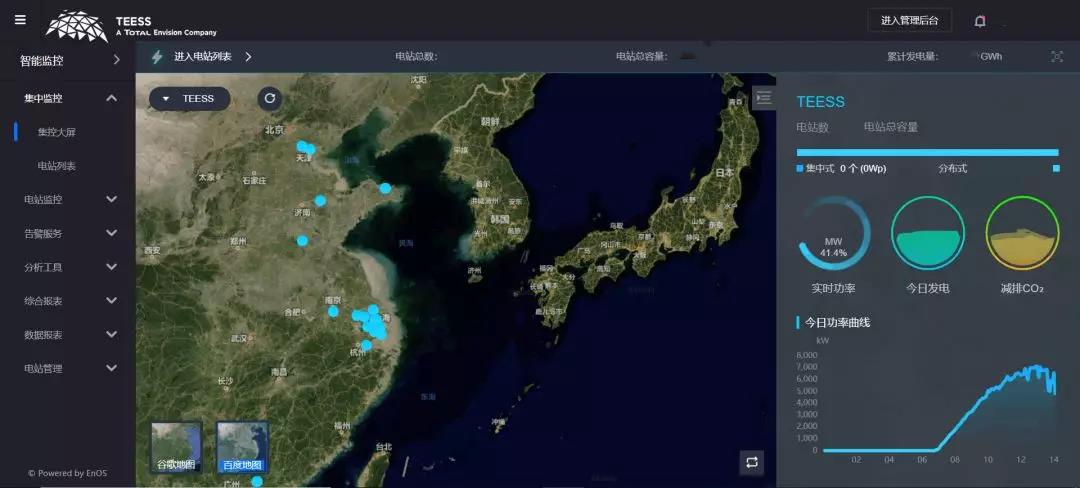Click the map refresh icon
1080x488 pixels.
269,98
